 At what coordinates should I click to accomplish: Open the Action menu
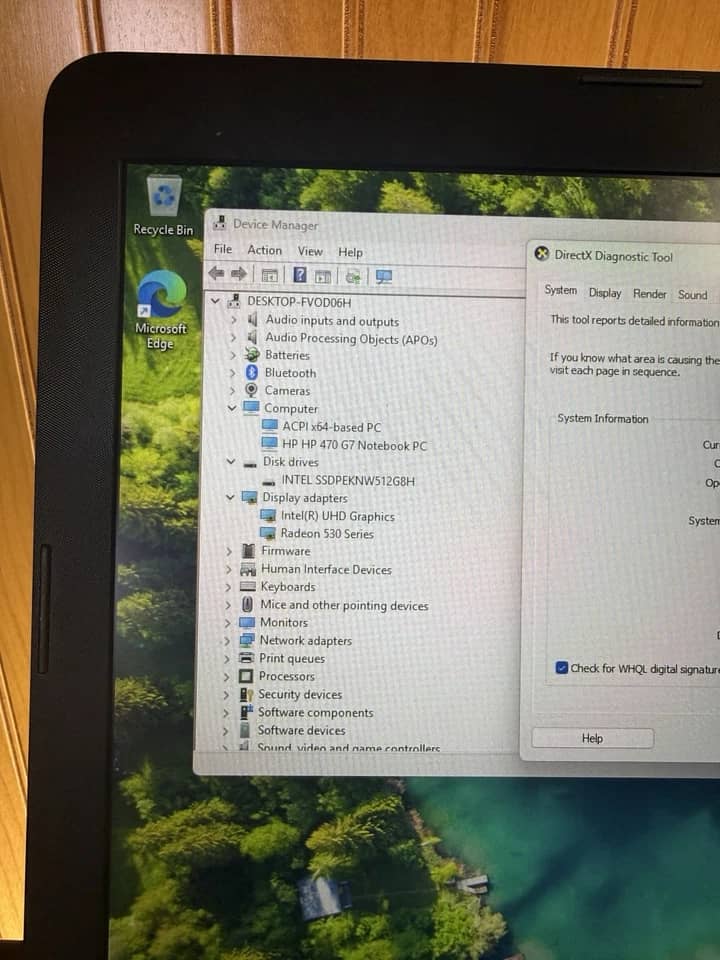pyautogui.click(x=264, y=250)
